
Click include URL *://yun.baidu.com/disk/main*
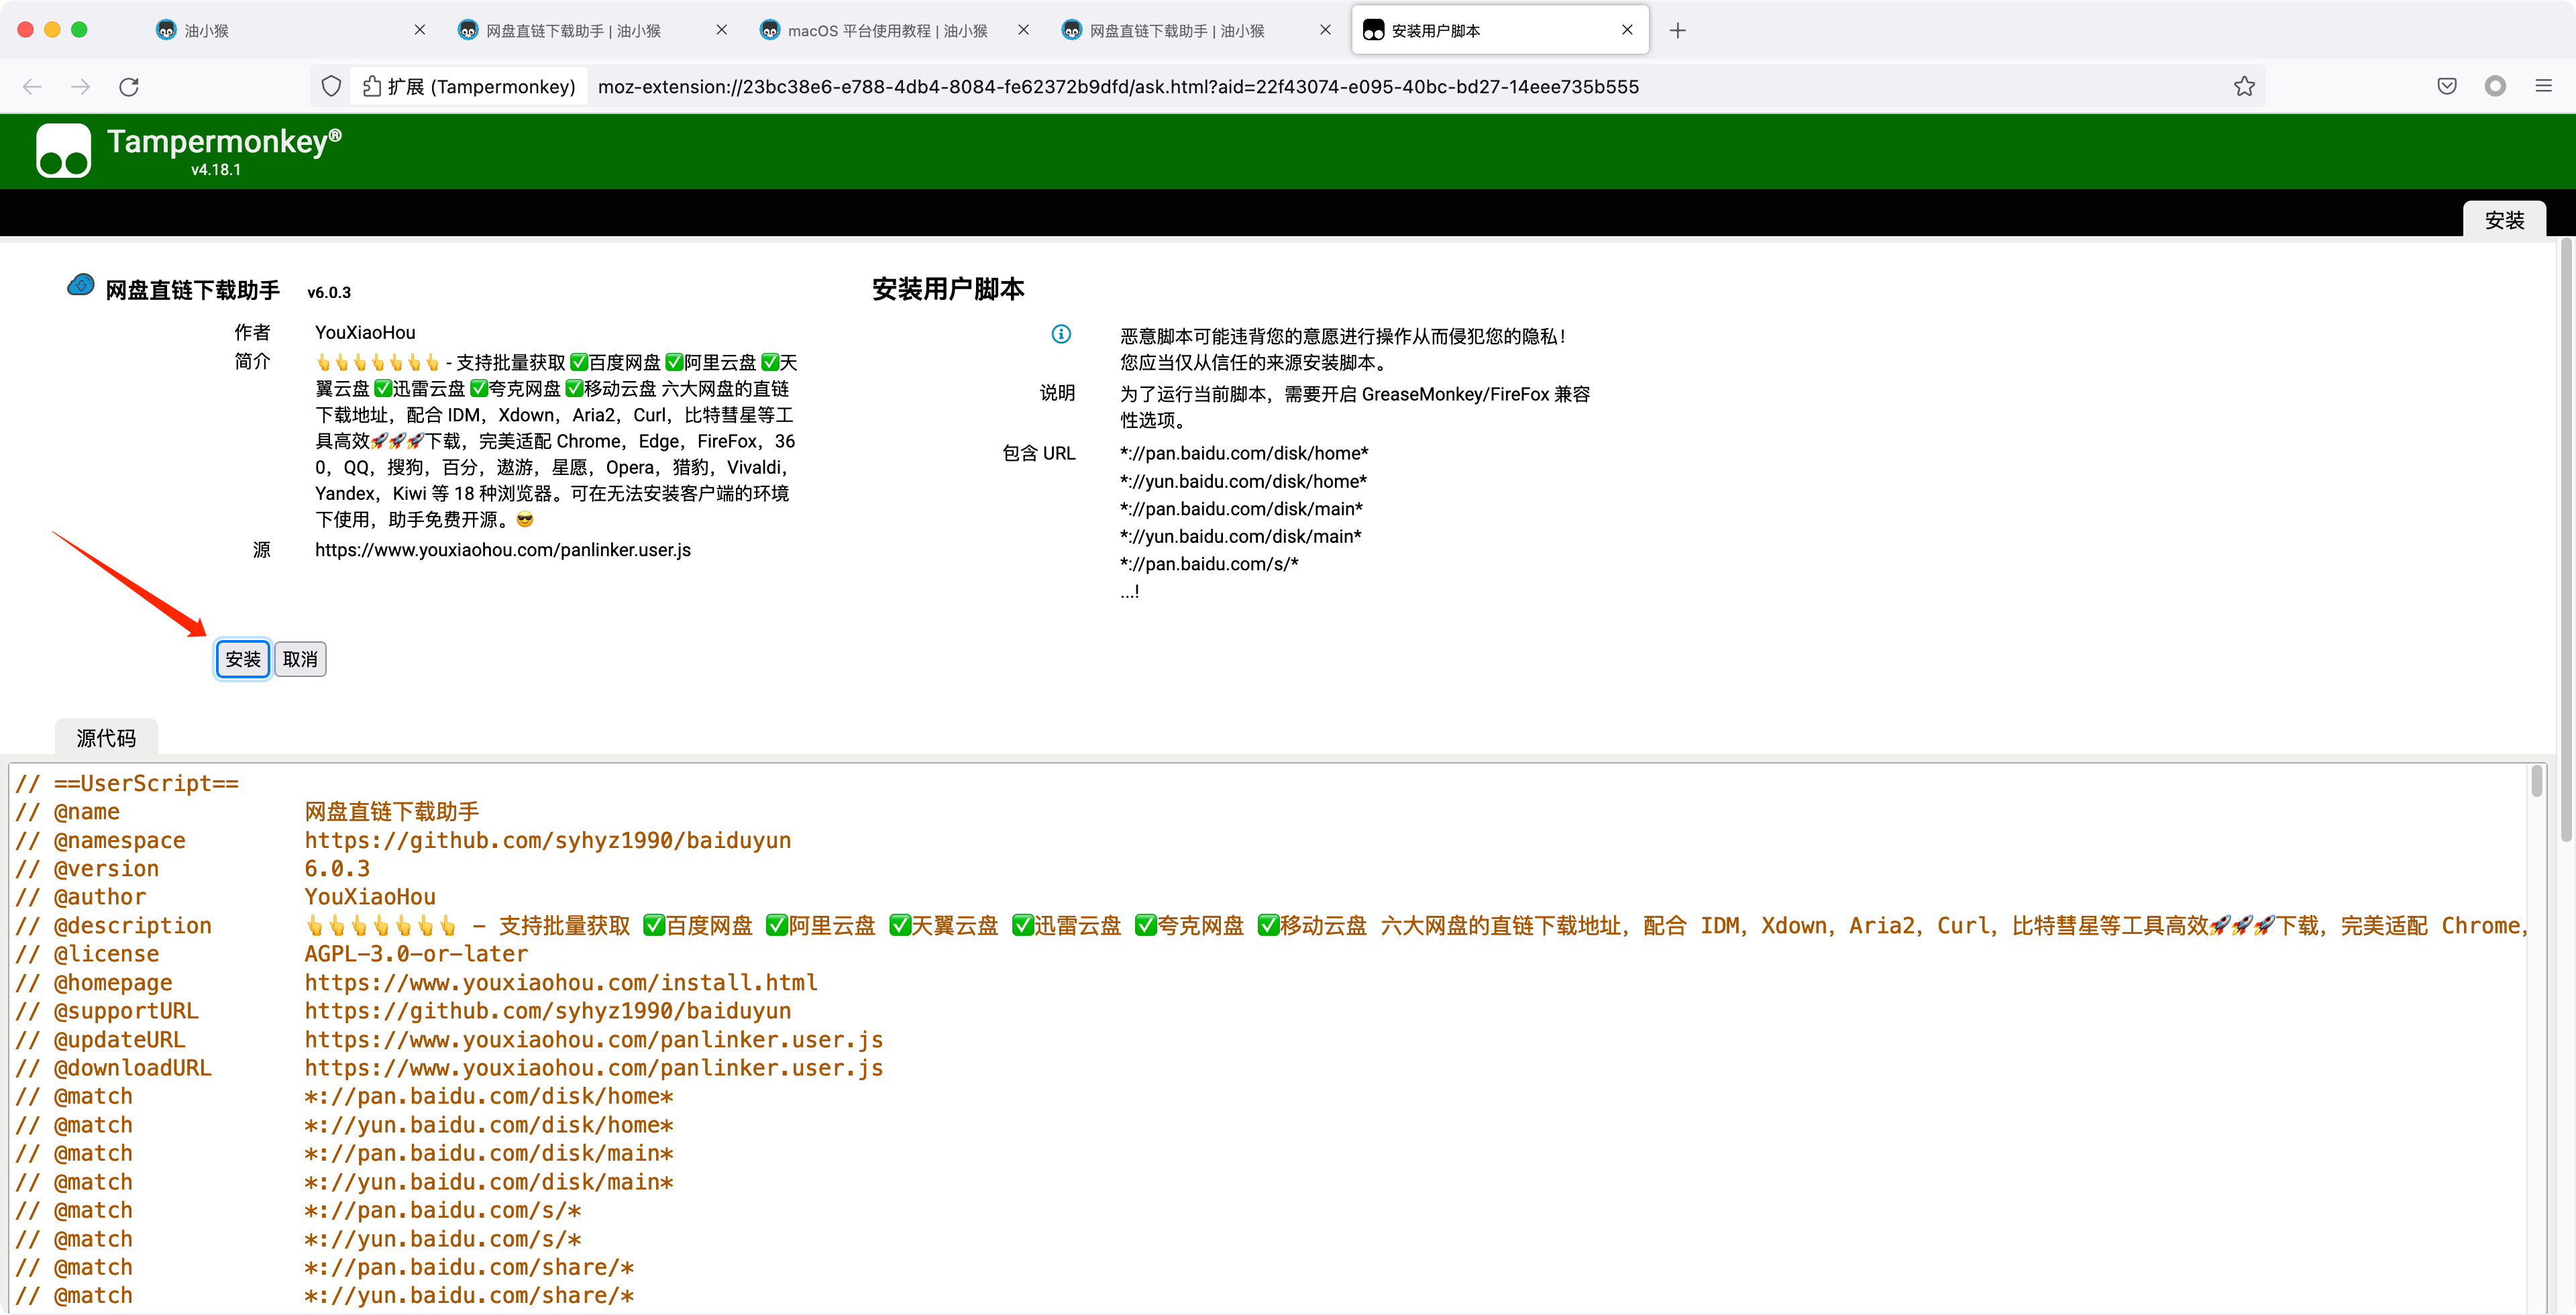(x=1240, y=536)
